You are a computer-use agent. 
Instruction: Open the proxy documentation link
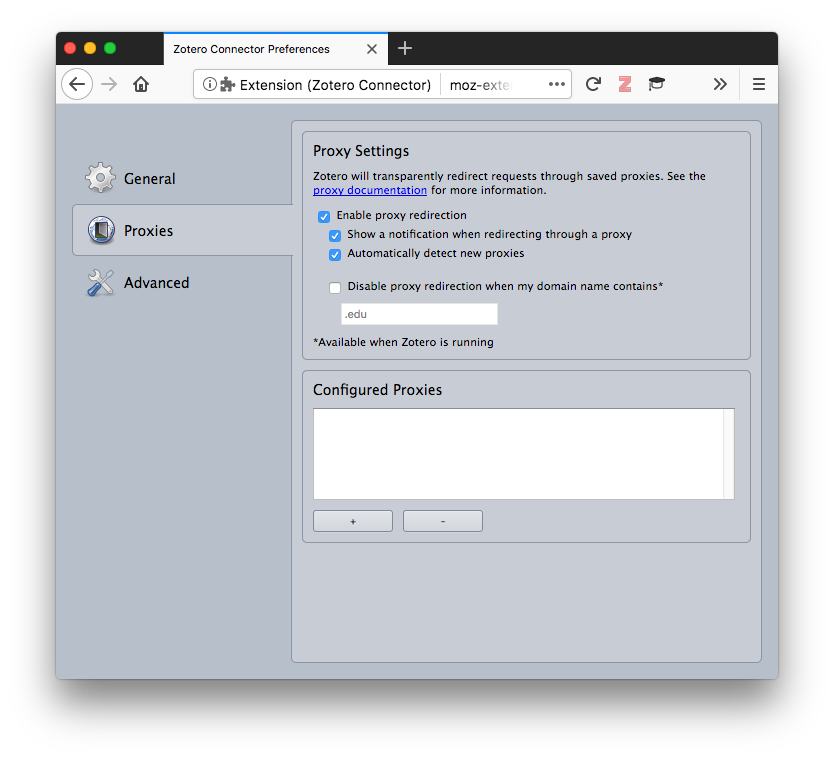[370, 190]
